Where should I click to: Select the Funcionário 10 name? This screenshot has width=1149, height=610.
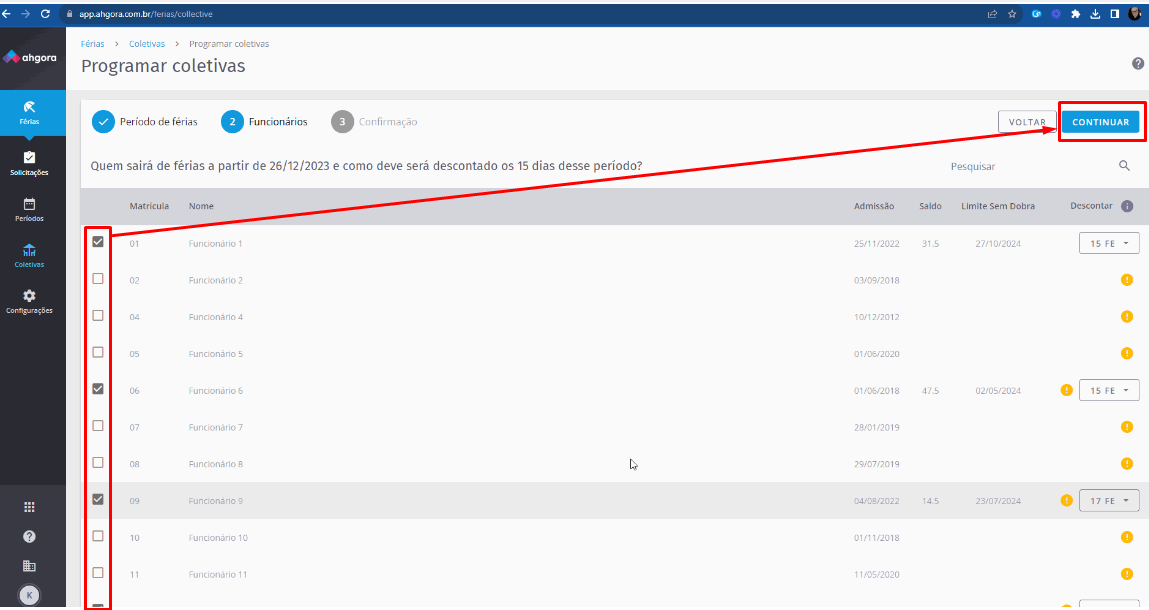[218, 537]
